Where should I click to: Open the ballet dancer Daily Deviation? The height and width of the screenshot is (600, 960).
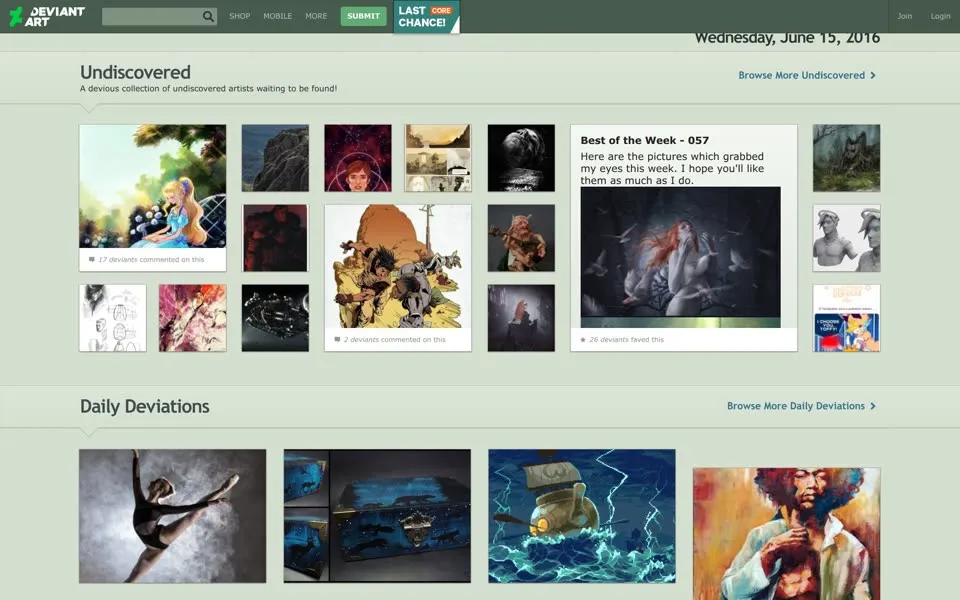[x=173, y=516]
